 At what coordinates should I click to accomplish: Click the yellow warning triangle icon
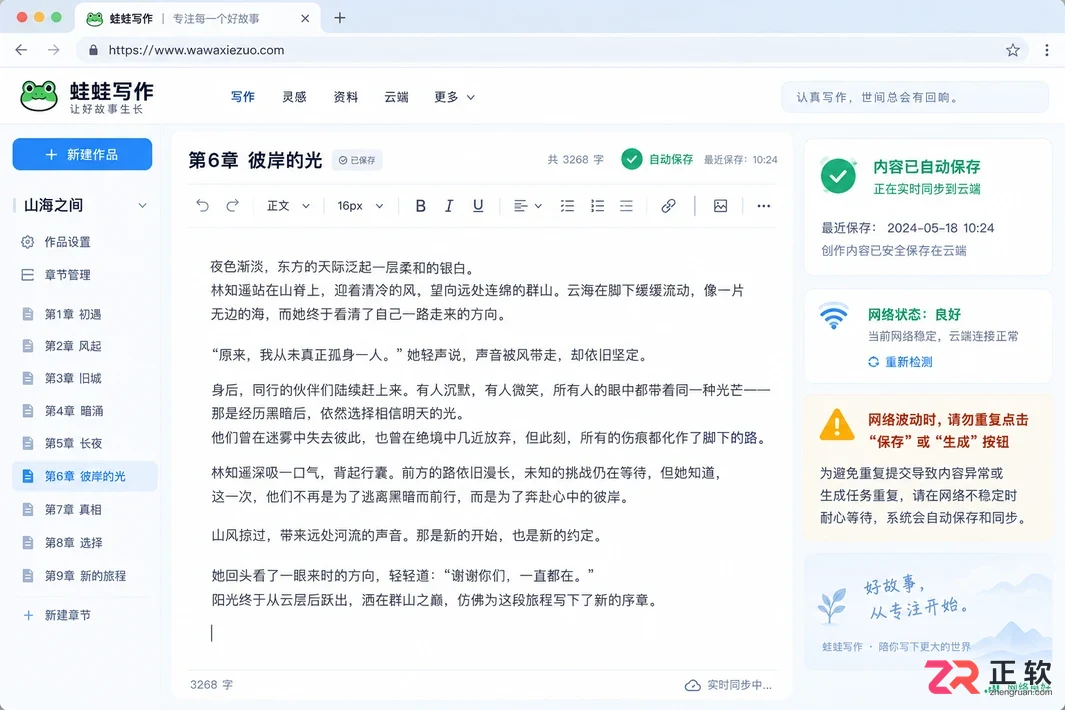tap(837, 425)
